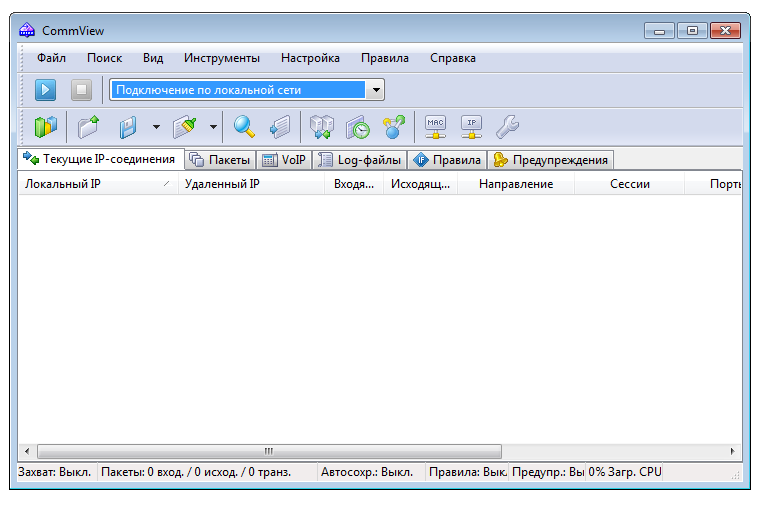Click the CommView app icon in title bar
The width and height of the screenshot is (776, 508).
[x=27, y=31]
